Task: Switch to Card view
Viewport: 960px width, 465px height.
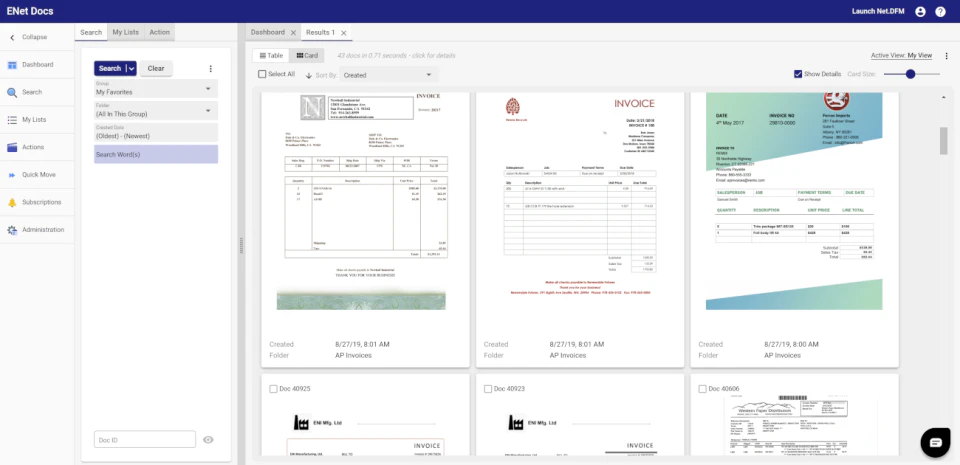Action: pos(307,56)
